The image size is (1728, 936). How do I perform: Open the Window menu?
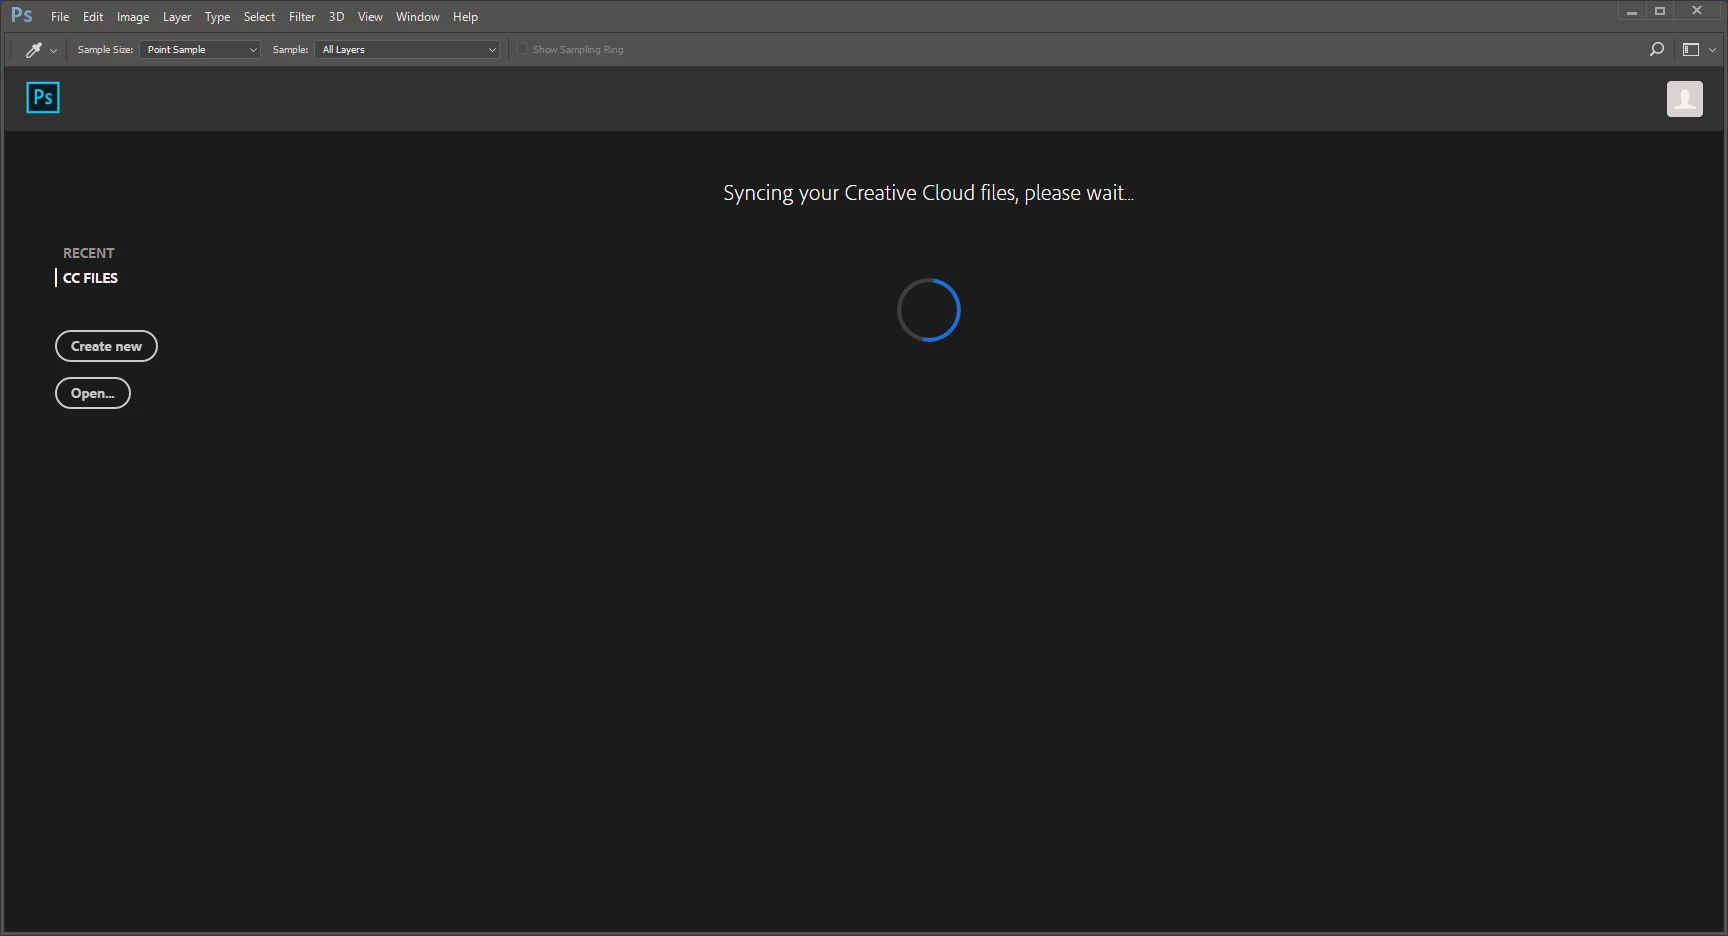[x=417, y=17]
